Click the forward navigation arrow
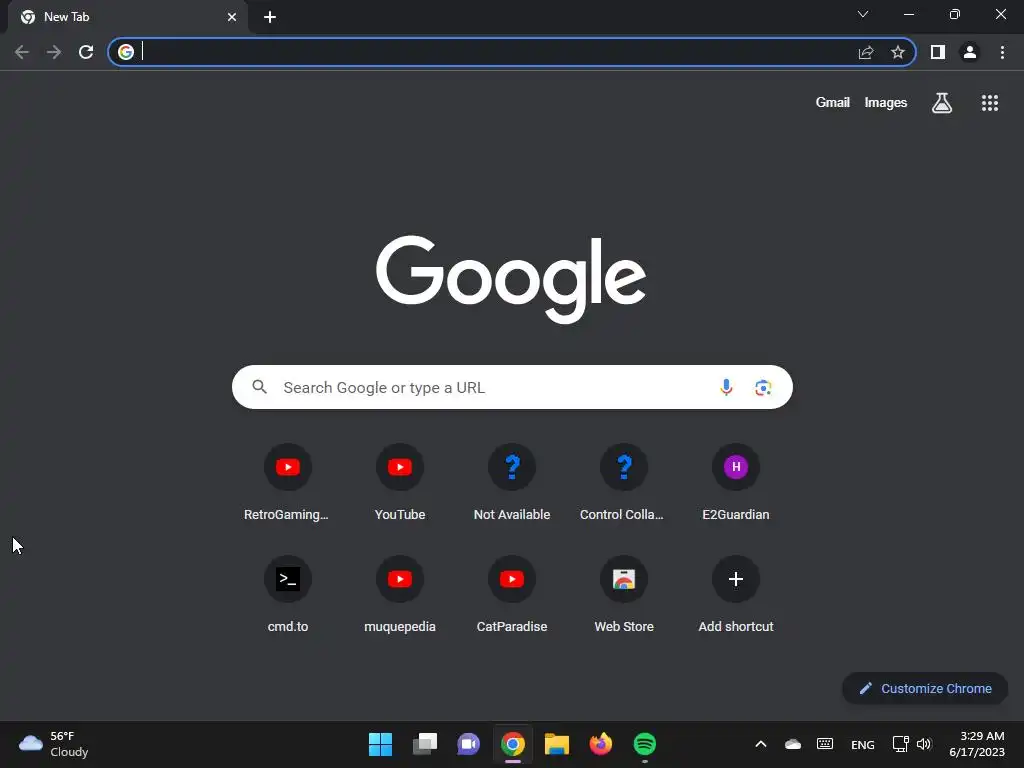 click(54, 52)
